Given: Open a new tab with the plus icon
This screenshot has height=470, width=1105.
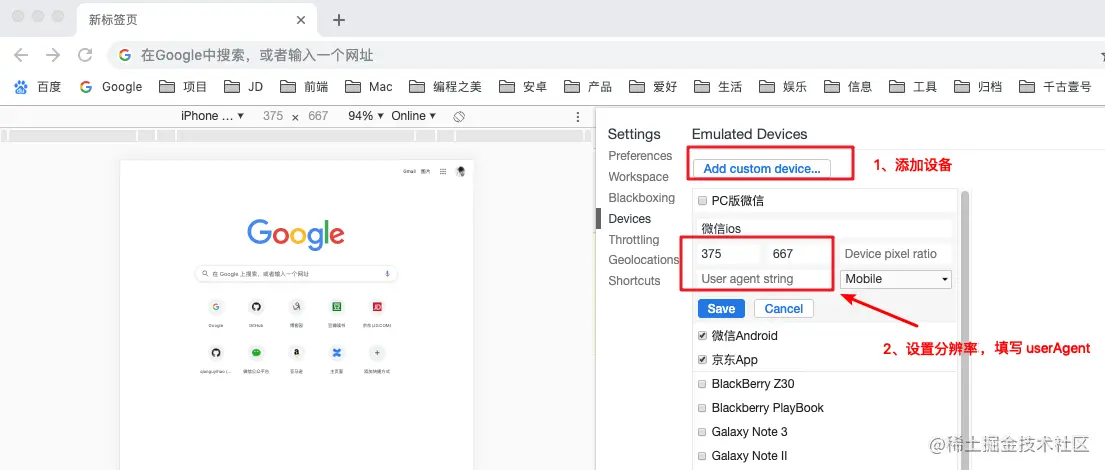Looking at the screenshot, I should click(x=338, y=20).
